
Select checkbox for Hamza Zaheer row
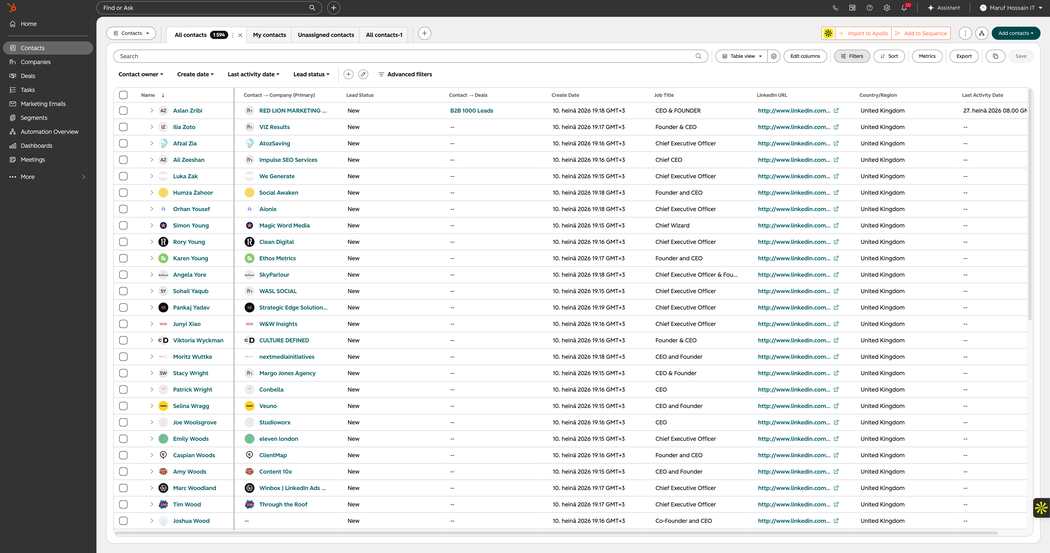coord(123,193)
